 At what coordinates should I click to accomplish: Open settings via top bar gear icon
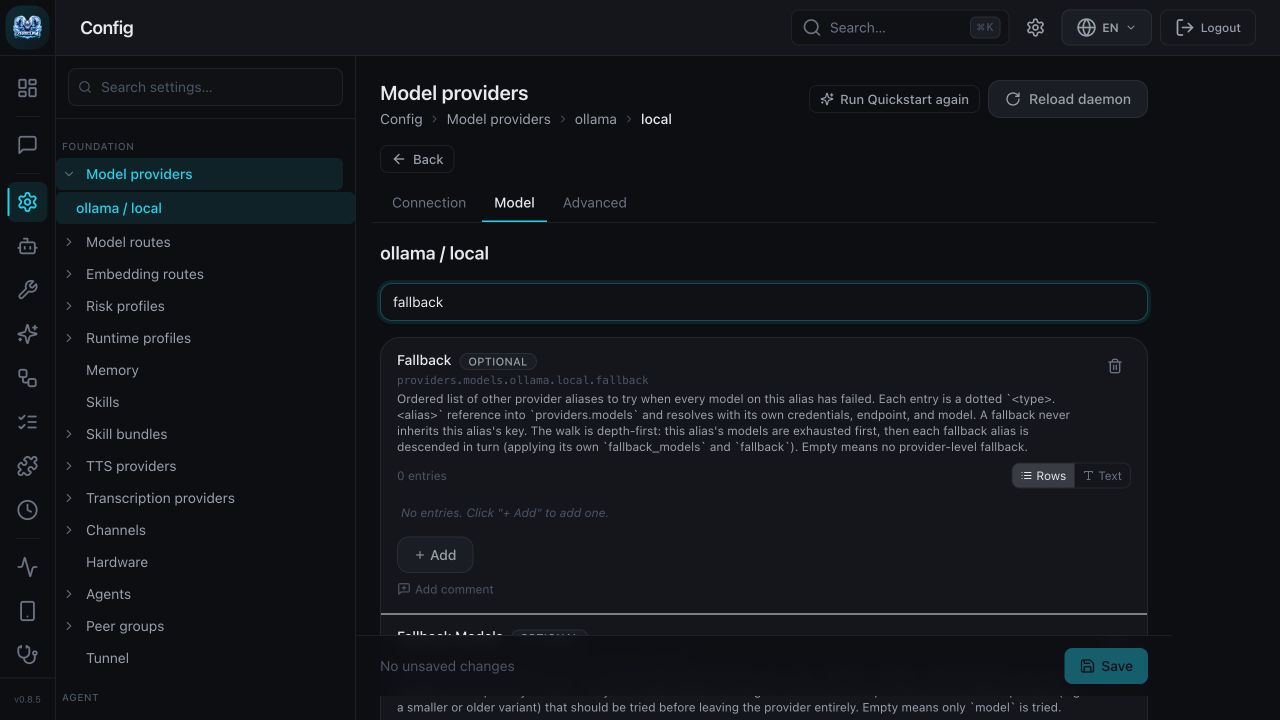tap(1035, 28)
